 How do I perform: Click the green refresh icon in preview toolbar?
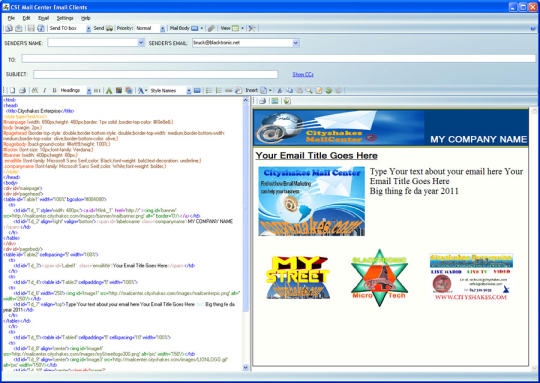[x=287, y=101]
